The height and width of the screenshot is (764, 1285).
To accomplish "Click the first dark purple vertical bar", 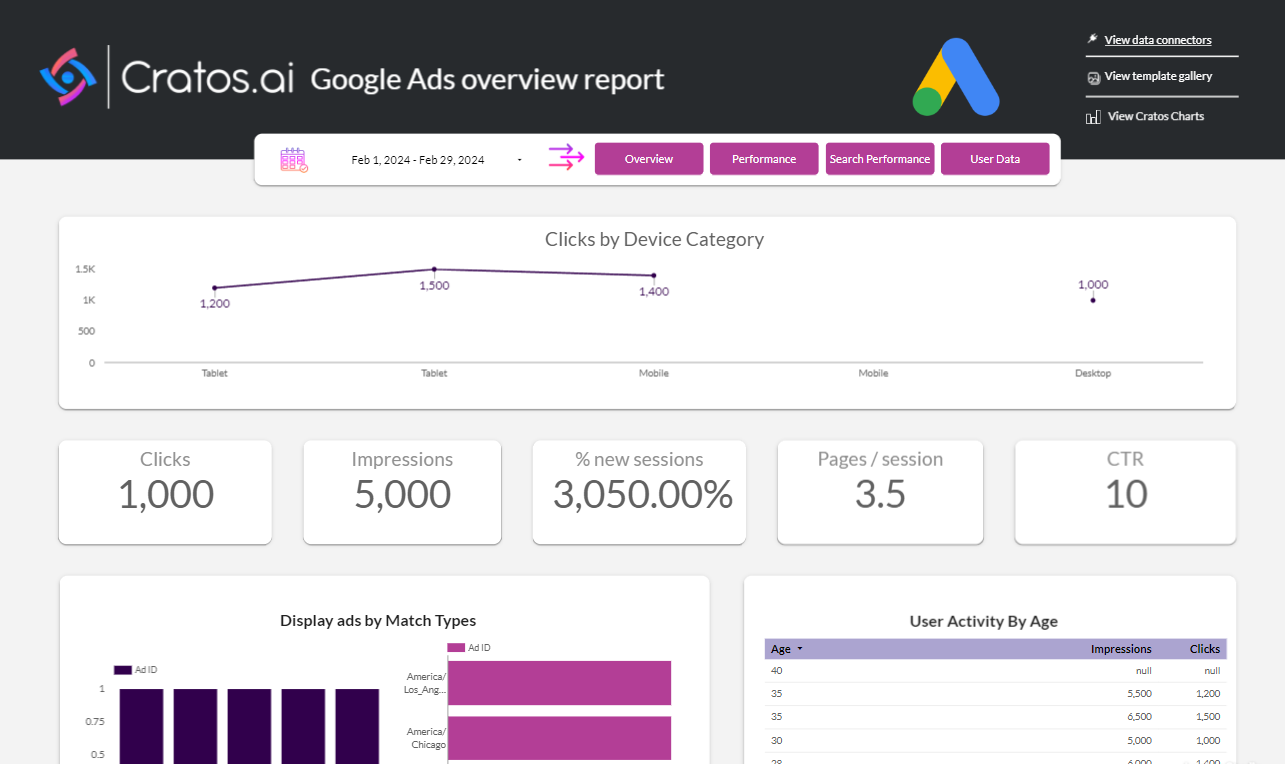I will pos(141,726).
